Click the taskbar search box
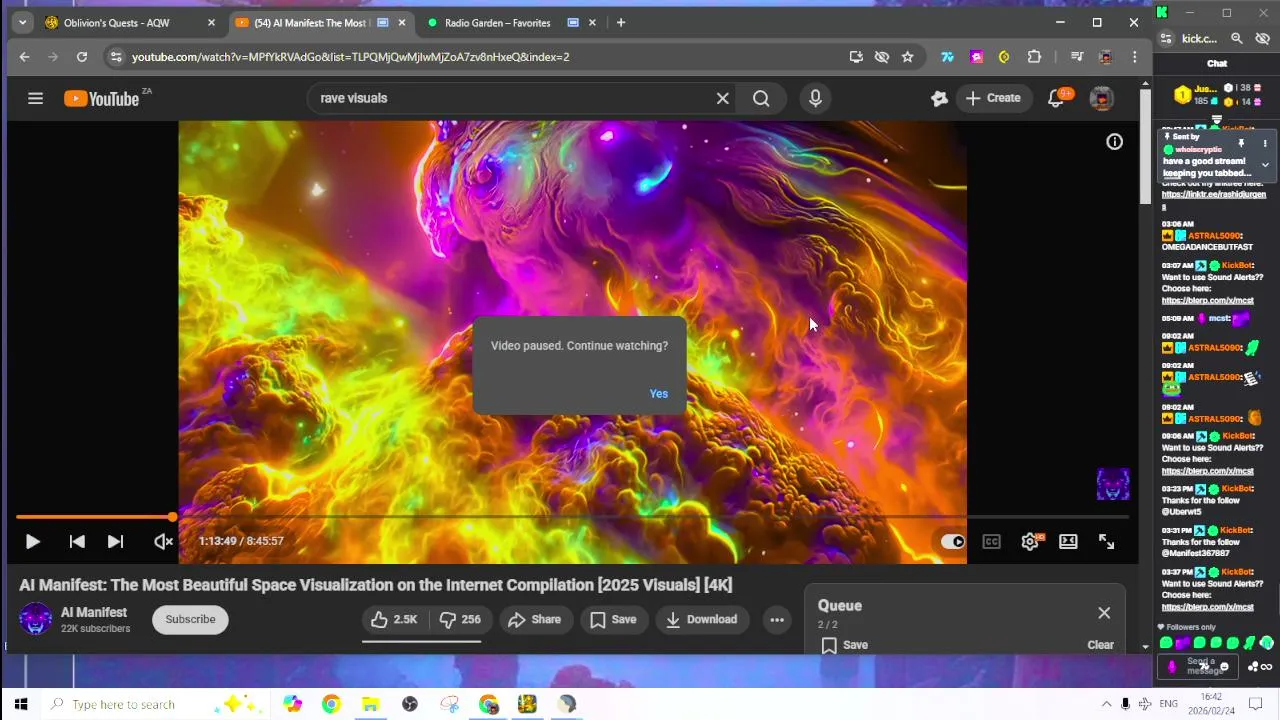 pos(156,704)
